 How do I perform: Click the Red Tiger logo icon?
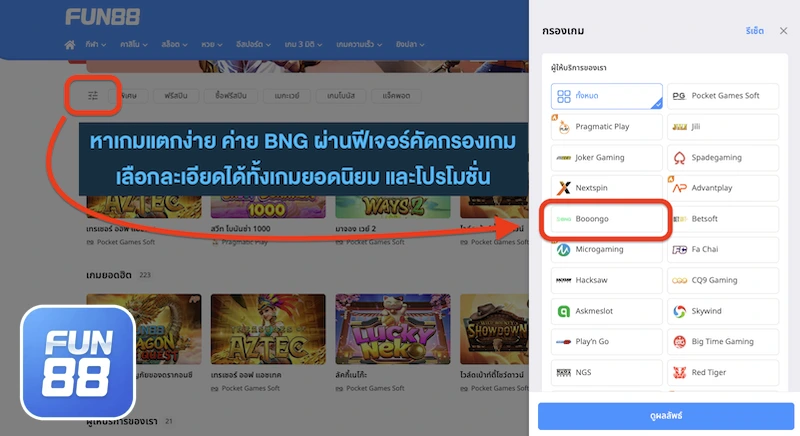coord(680,372)
